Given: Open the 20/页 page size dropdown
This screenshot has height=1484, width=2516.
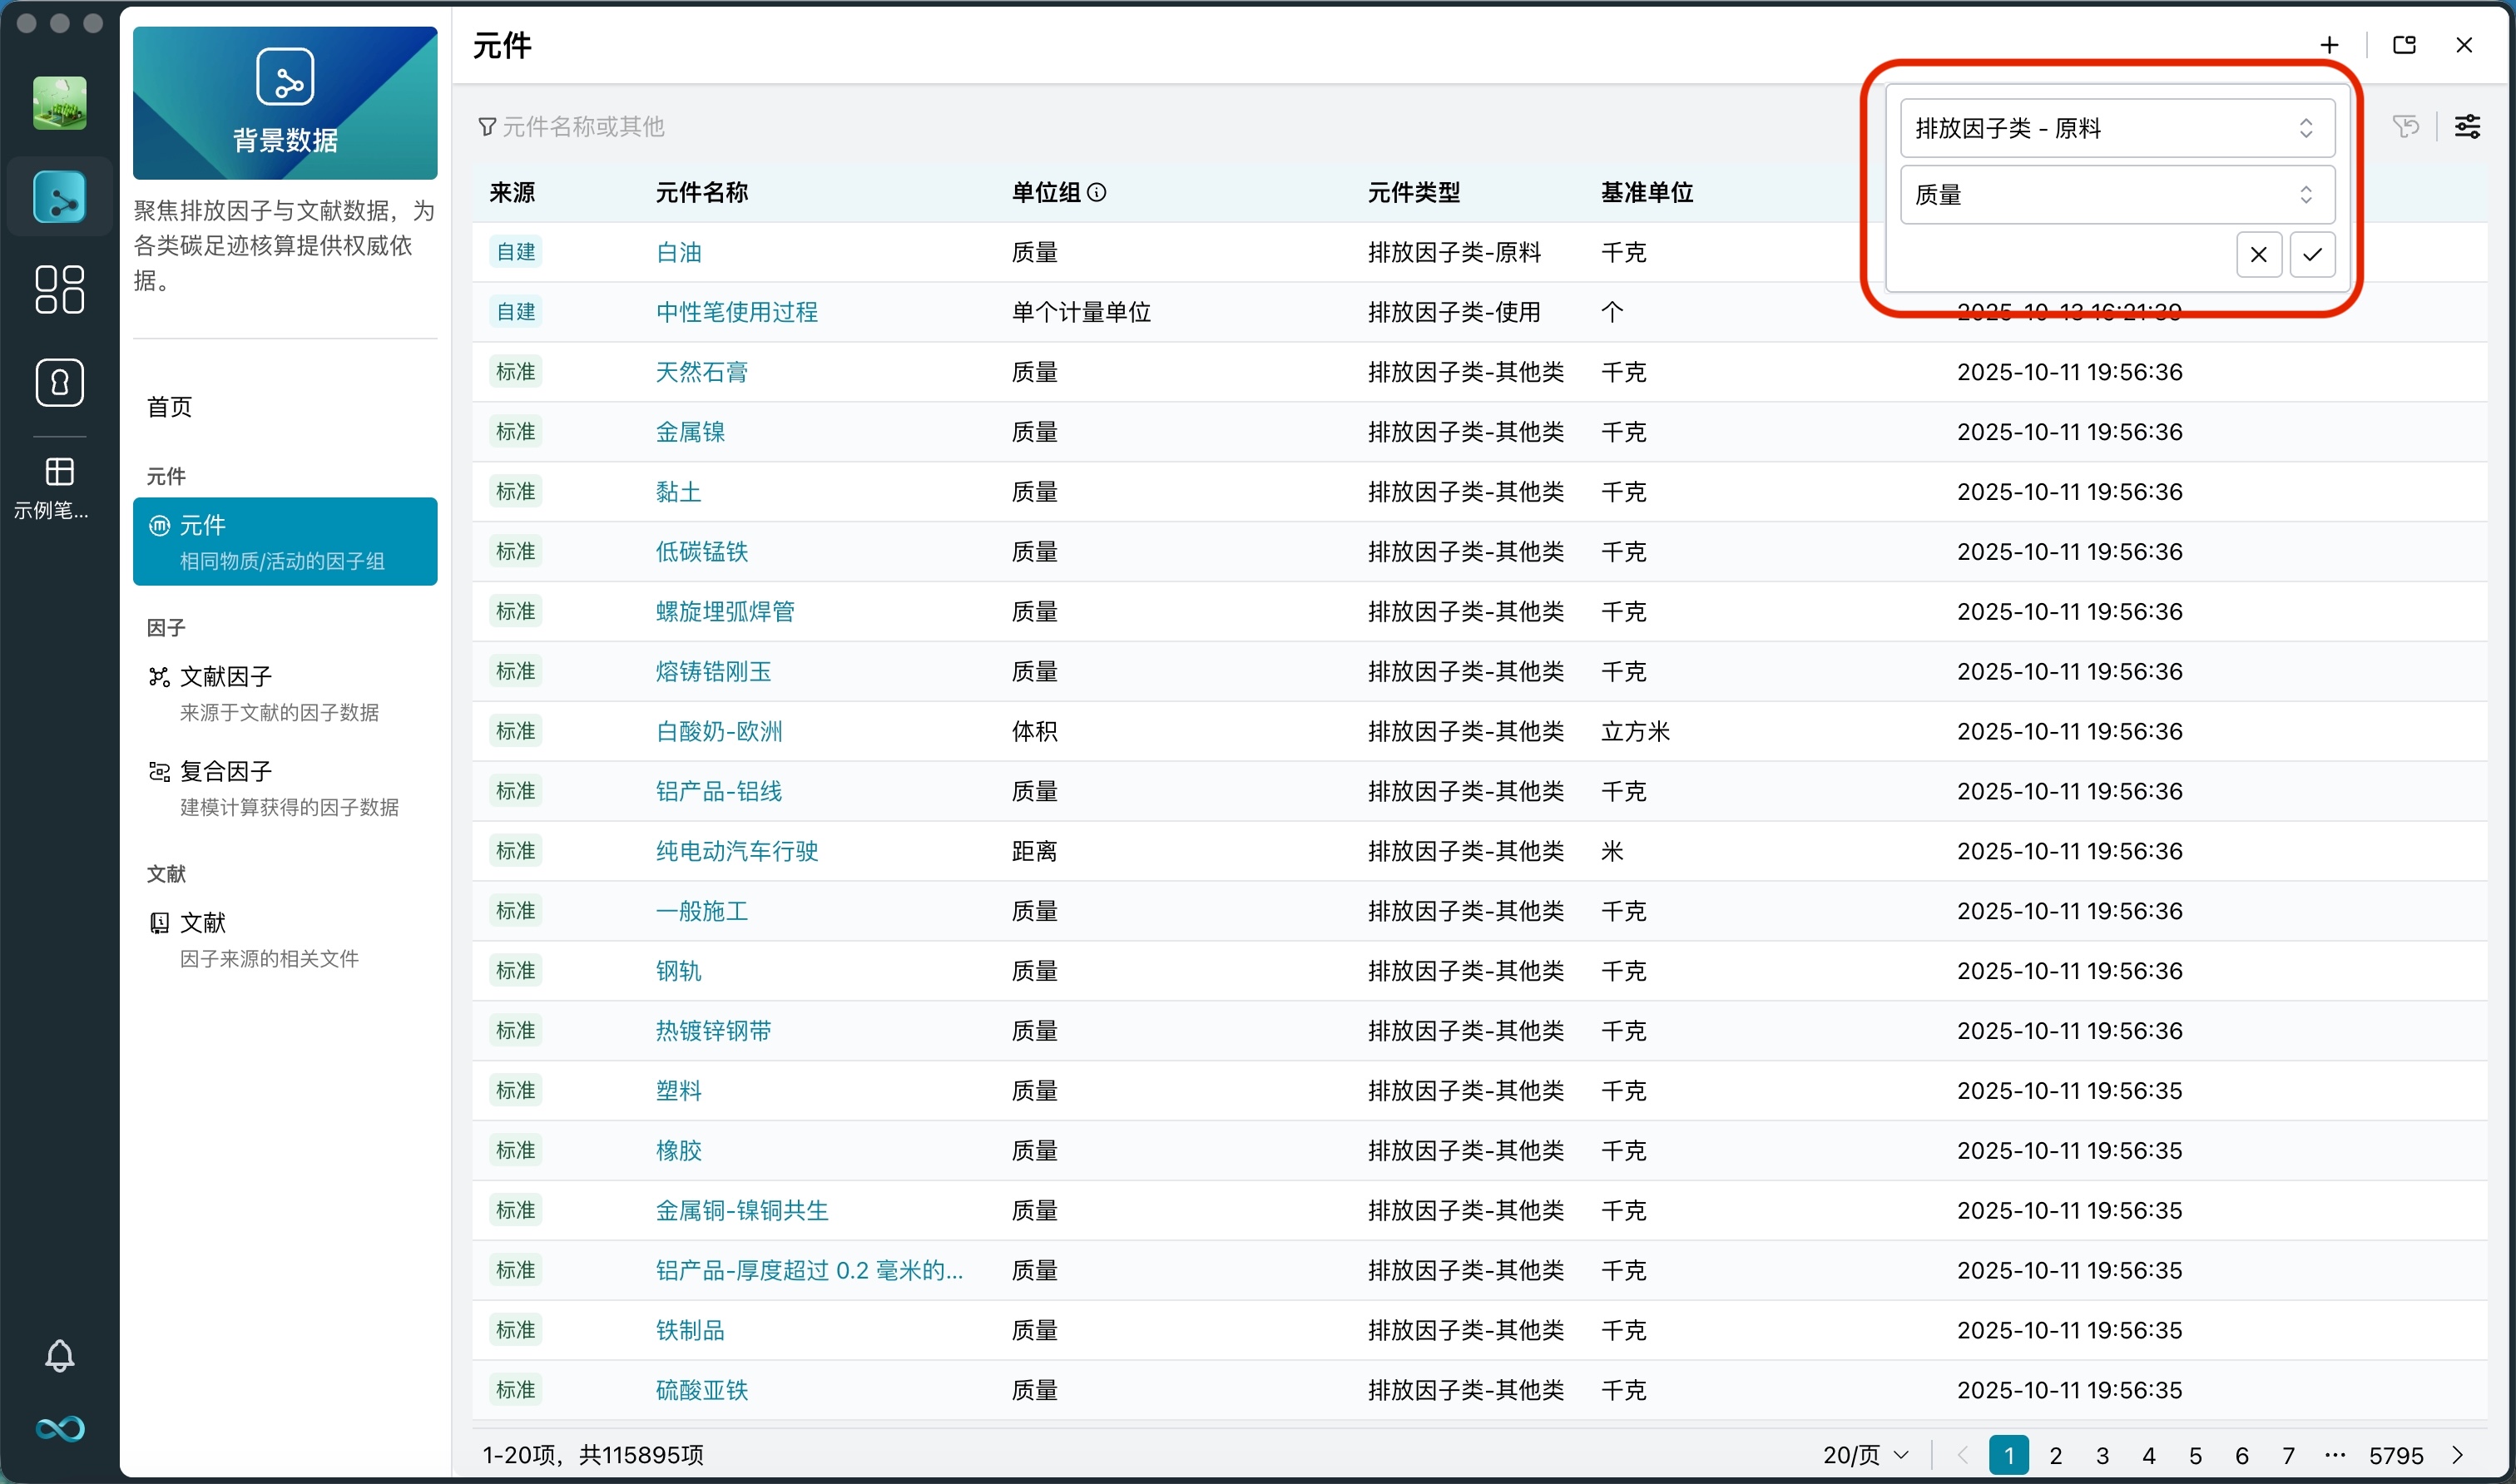Looking at the screenshot, I should pyautogui.click(x=1865, y=1454).
